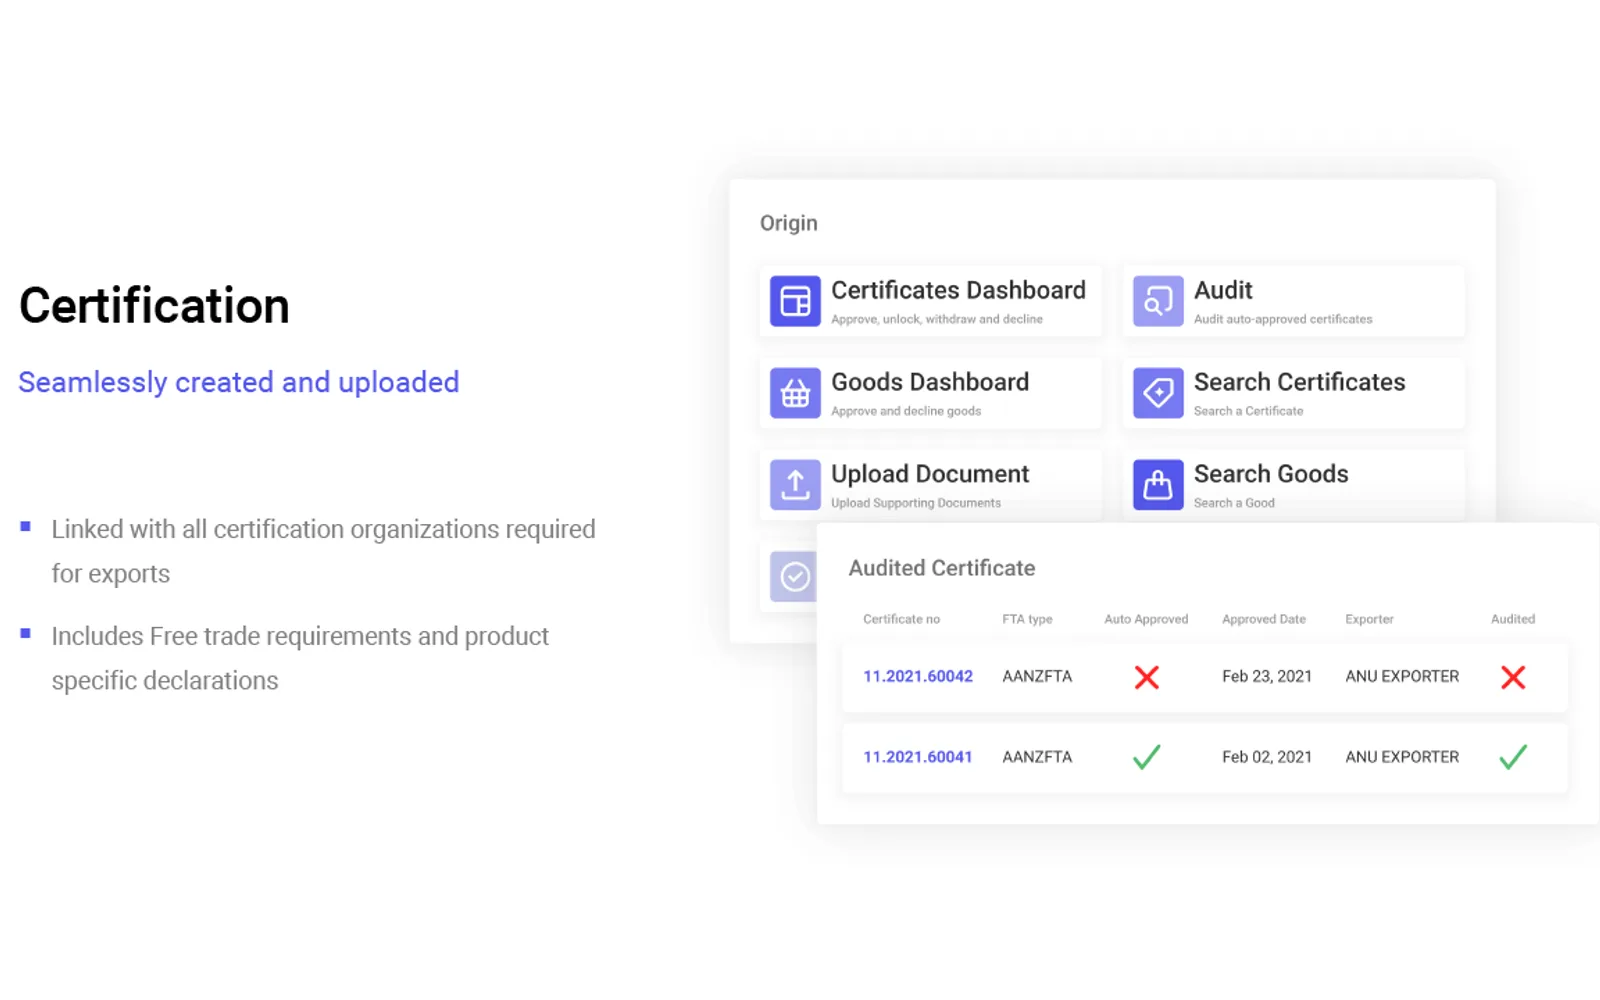This screenshot has height=1000, width=1600.
Task: Click the 'Linked with all certification organizations' bullet
Action: tap(323, 551)
